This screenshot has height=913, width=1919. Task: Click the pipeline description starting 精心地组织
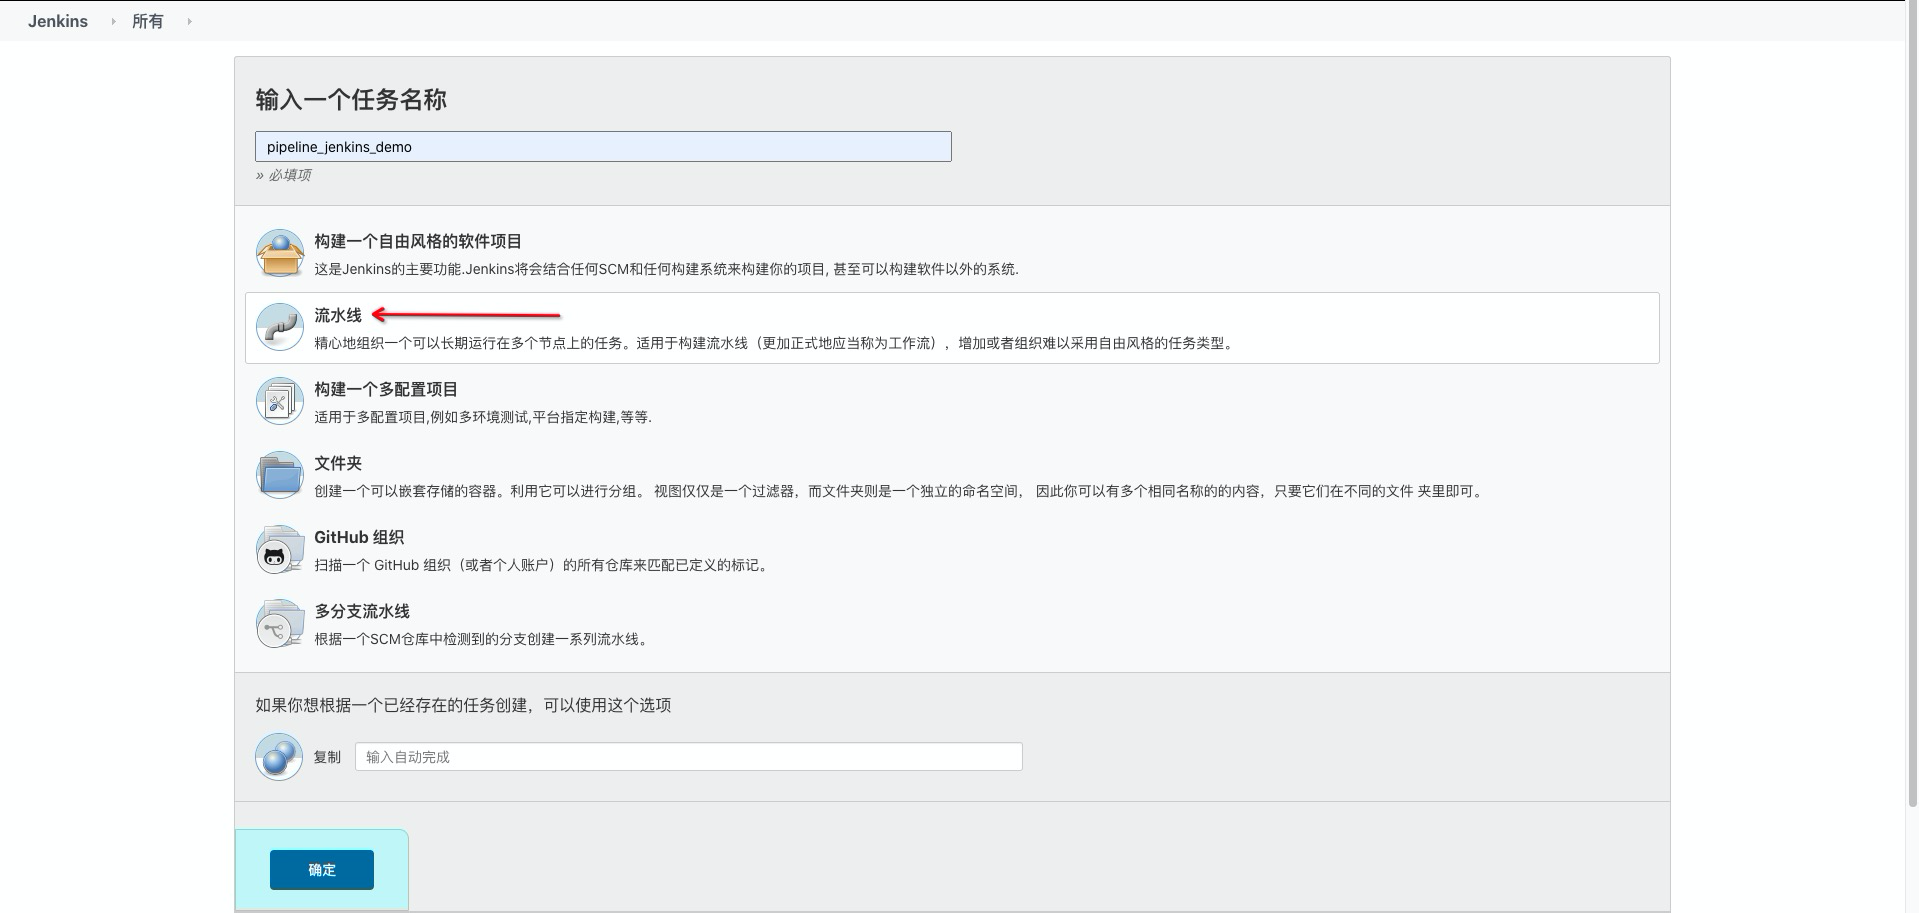pos(776,343)
